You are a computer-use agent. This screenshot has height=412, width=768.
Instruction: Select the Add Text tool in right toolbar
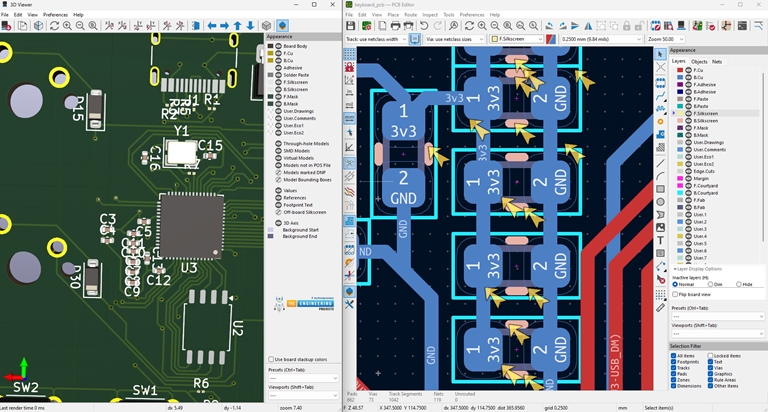661,240
